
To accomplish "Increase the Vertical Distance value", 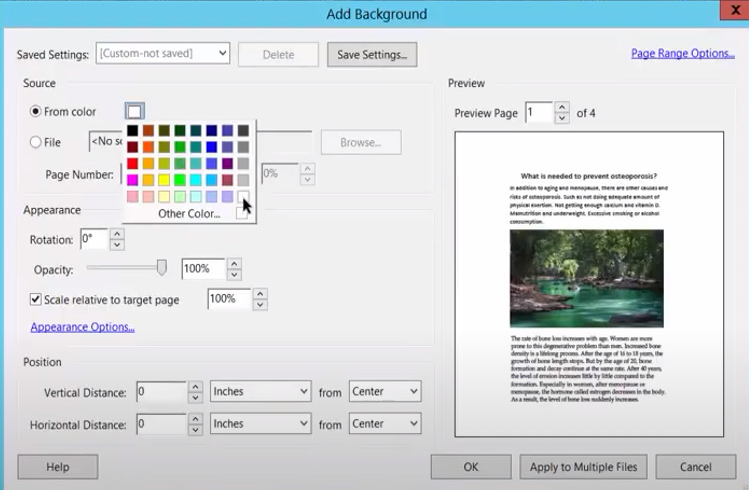I will tap(195, 386).
